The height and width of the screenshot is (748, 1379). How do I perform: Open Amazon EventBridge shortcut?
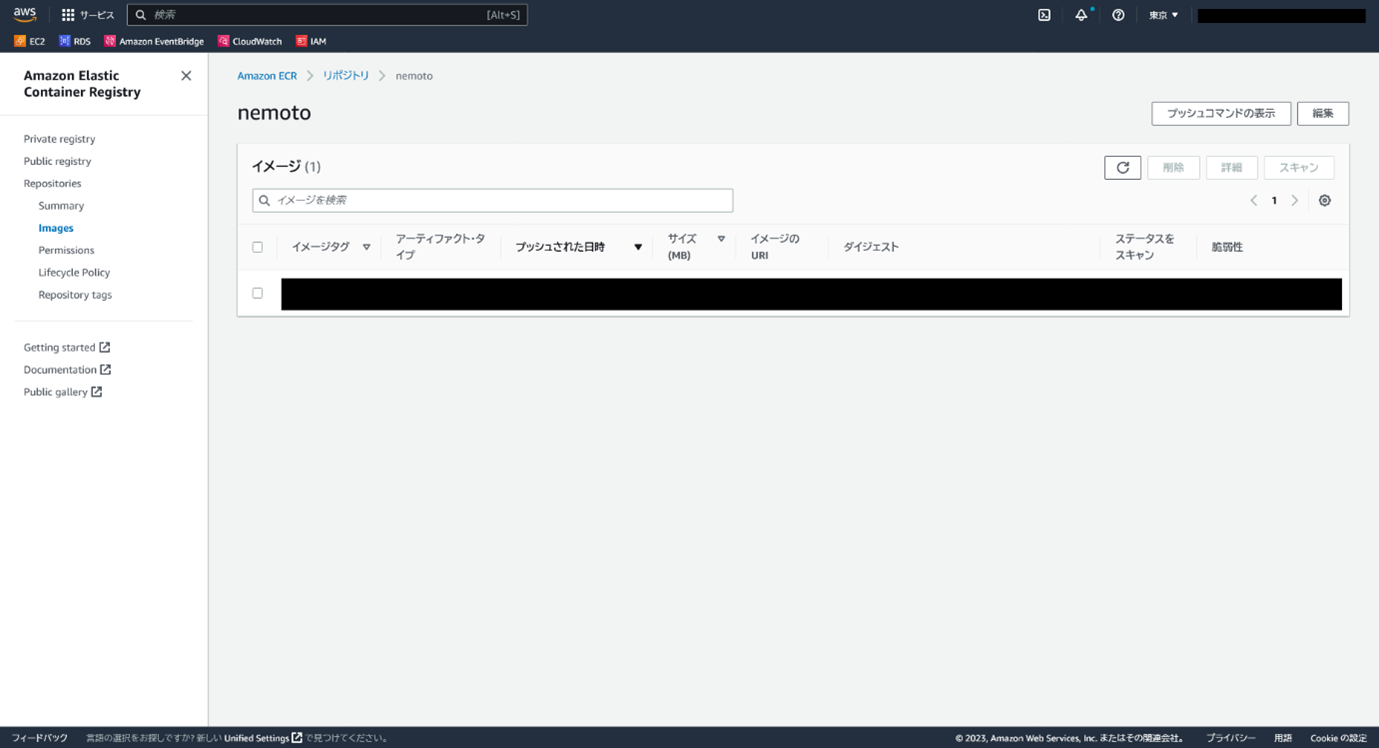[x=154, y=41]
